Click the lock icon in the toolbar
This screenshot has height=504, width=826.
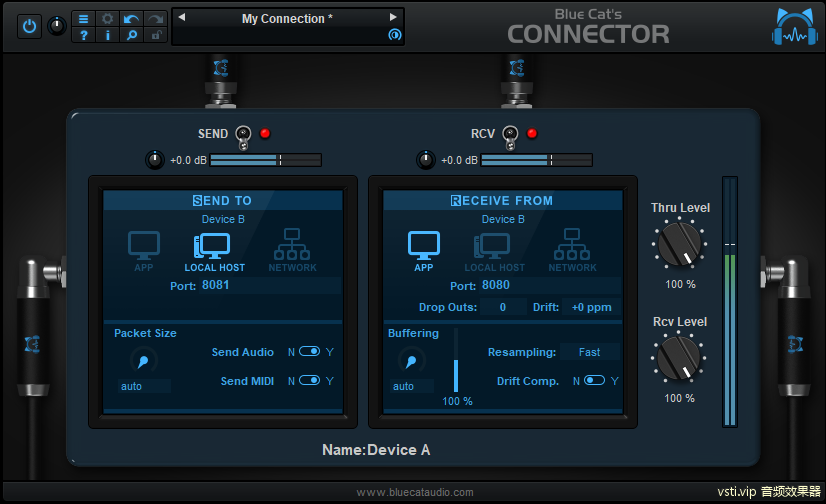[x=155, y=35]
